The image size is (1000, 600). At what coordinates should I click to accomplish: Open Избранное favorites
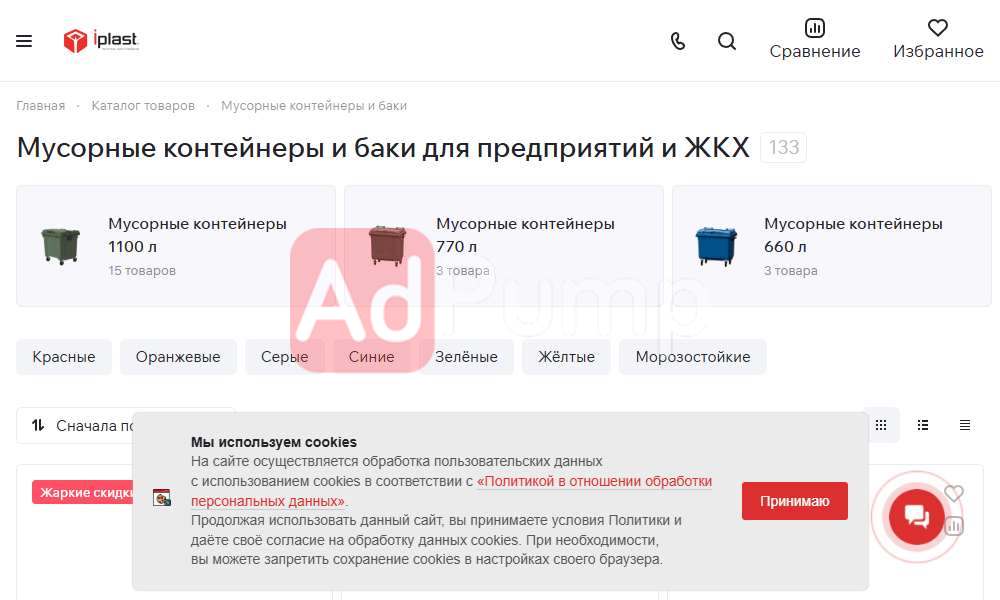pos(938,39)
